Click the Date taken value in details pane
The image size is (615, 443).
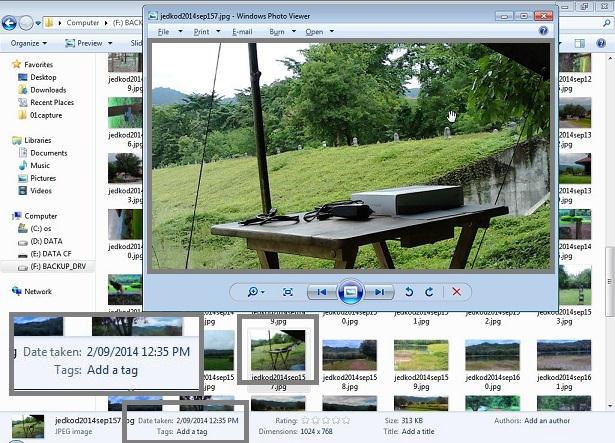207,421
